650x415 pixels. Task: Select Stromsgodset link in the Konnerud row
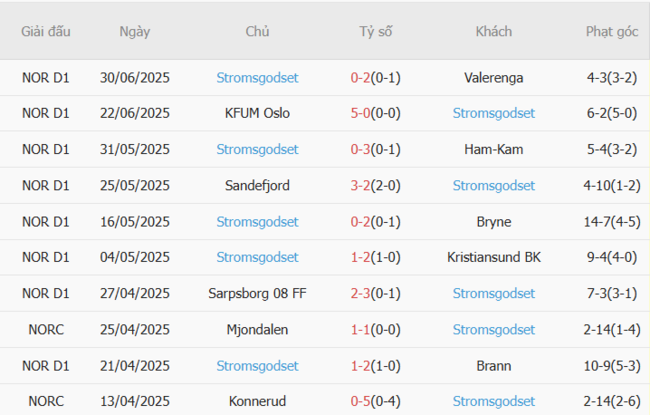tap(493, 401)
